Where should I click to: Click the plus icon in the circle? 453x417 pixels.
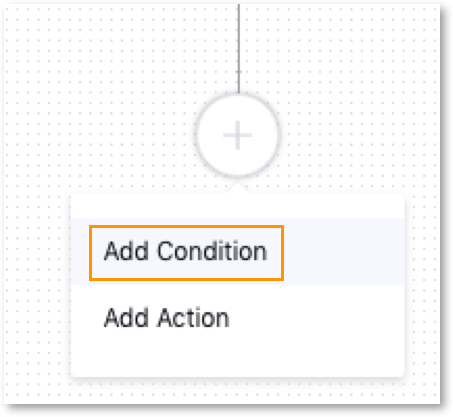coord(237,135)
